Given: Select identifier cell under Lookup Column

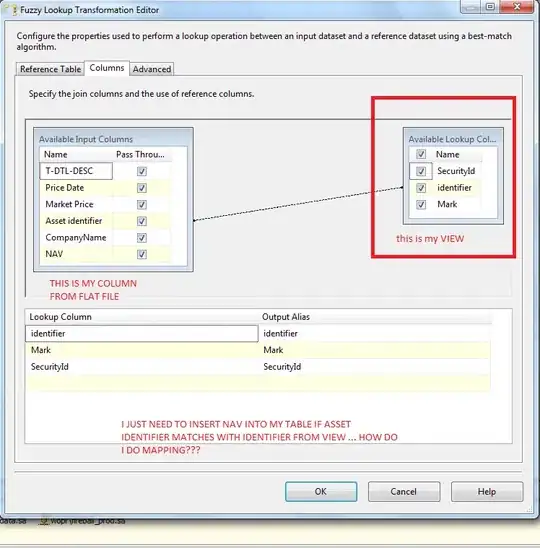Looking at the screenshot, I should 142,333.
